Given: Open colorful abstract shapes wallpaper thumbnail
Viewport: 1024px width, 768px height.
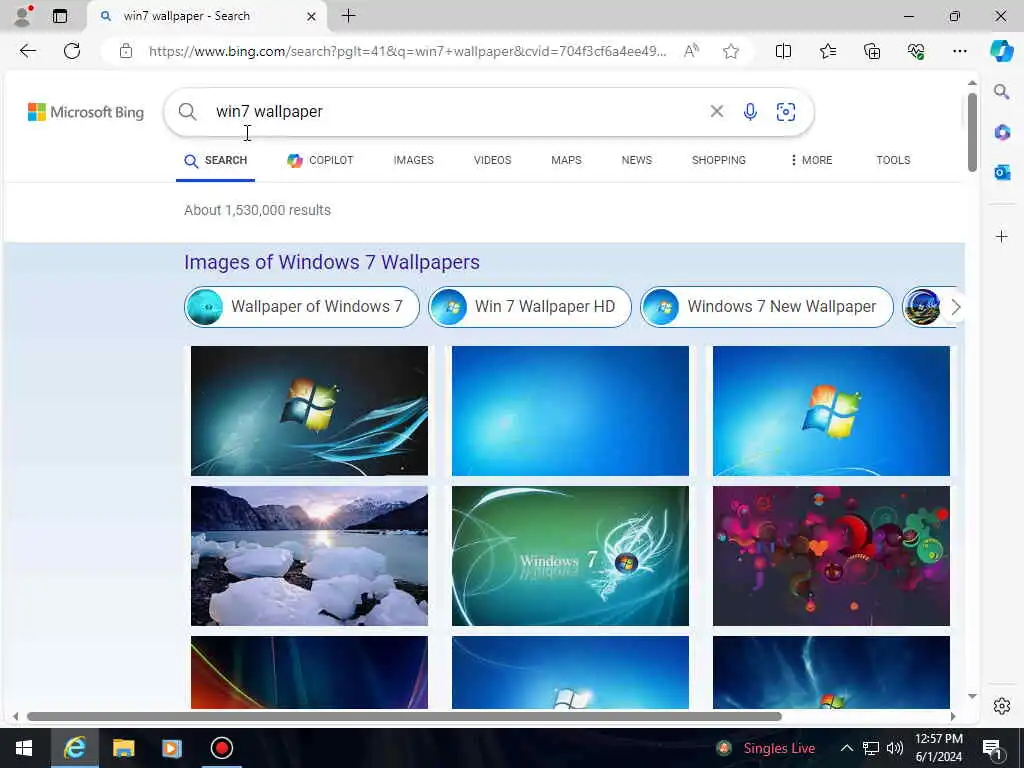Looking at the screenshot, I should [x=831, y=556].
